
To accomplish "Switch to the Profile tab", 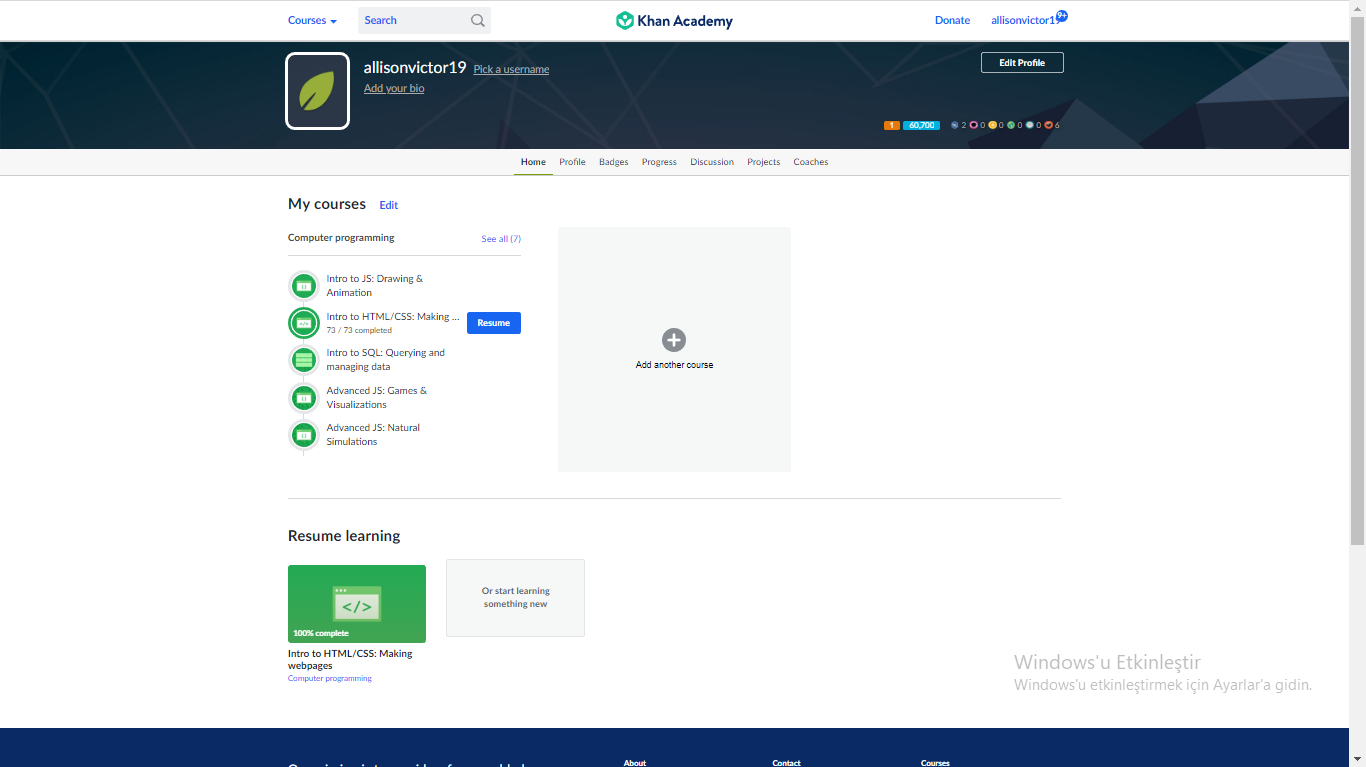I will [x=572, y=162].
